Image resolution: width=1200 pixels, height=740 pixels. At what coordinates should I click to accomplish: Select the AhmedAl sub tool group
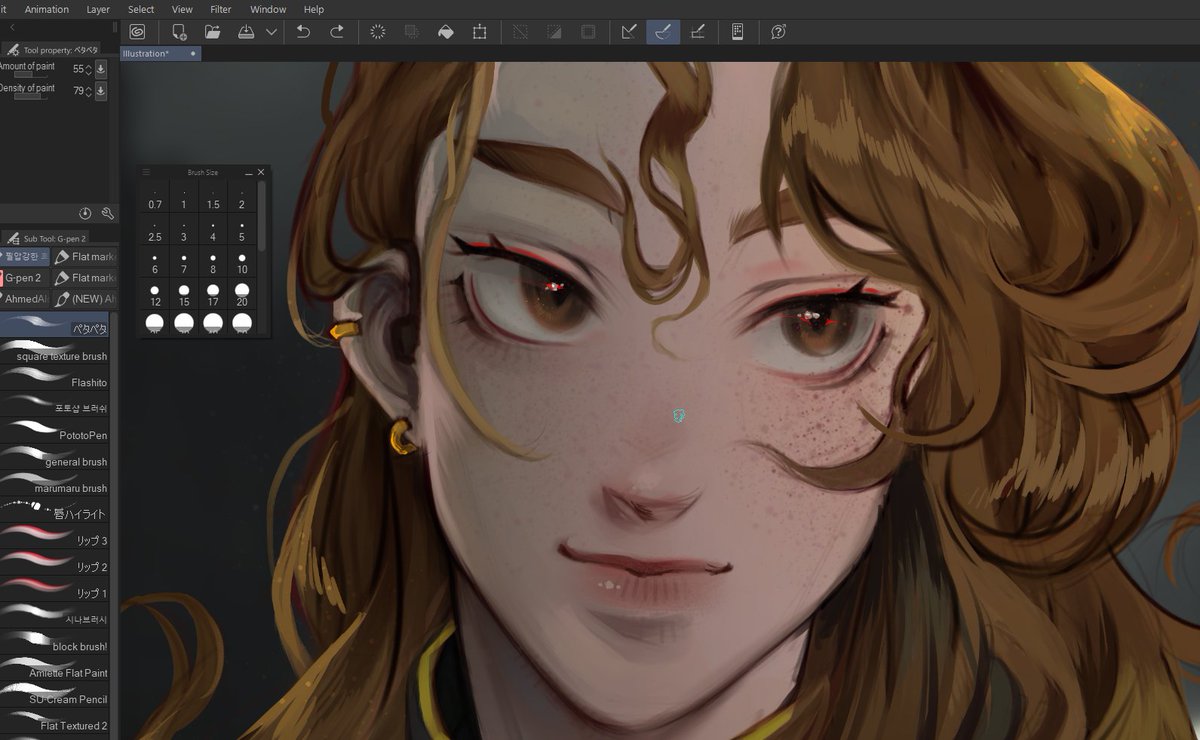tap(24, 299)
